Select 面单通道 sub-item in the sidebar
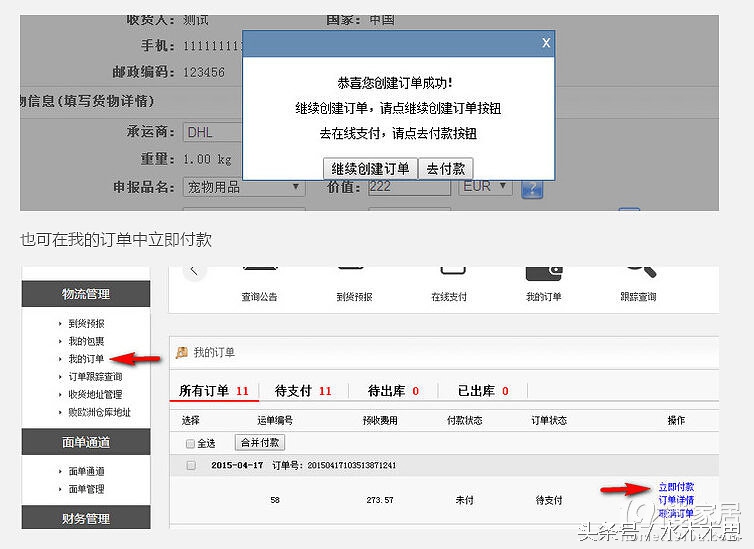This screenshot has width=754, height=549. 86,471
